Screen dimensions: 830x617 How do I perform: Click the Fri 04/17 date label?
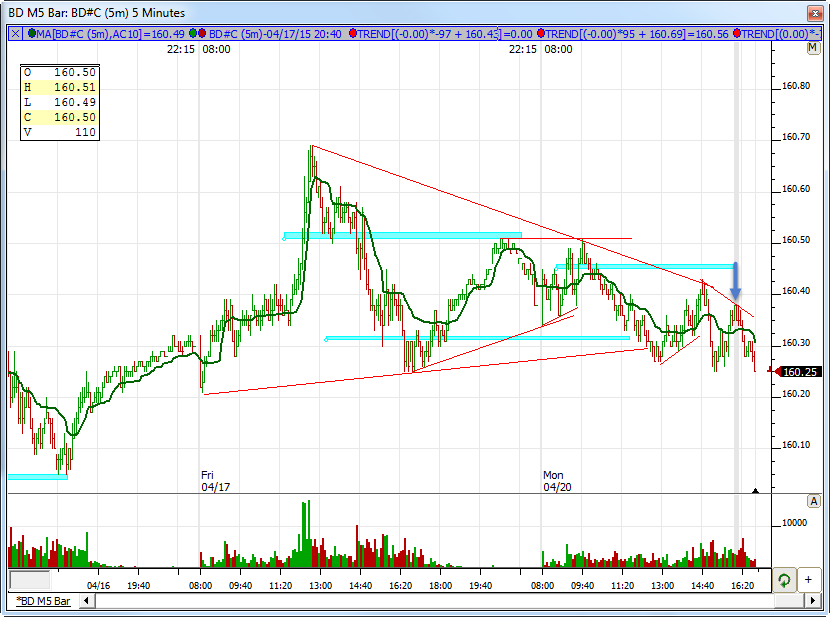[215, 481]
